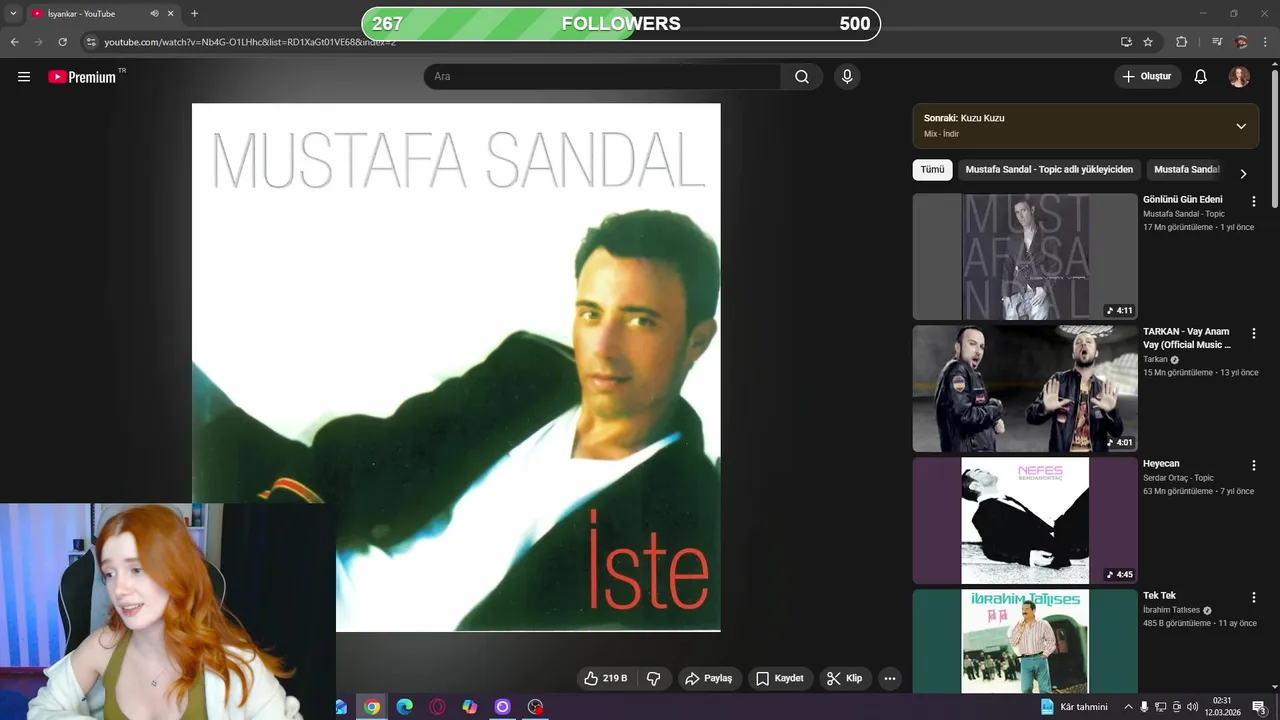Open the Kâr tahmini taskbar widget
1280x720 pixels.
point(1074,707)
